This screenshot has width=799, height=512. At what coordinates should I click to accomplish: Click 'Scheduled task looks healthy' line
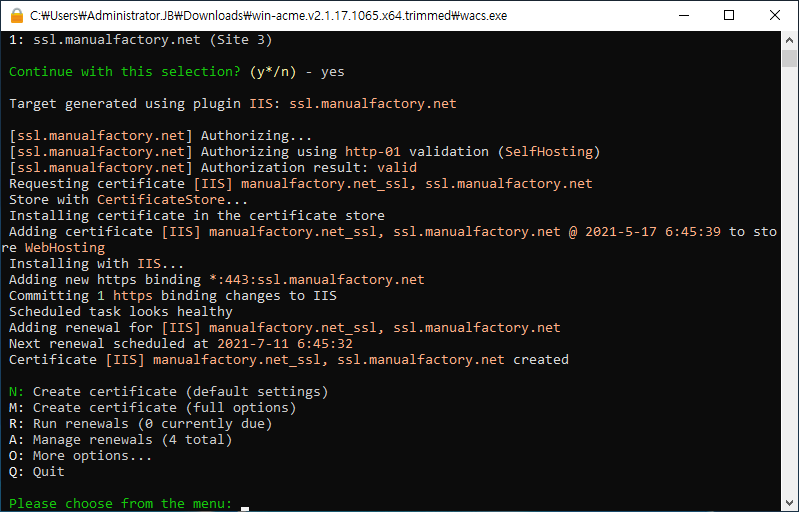pos(121,312)
